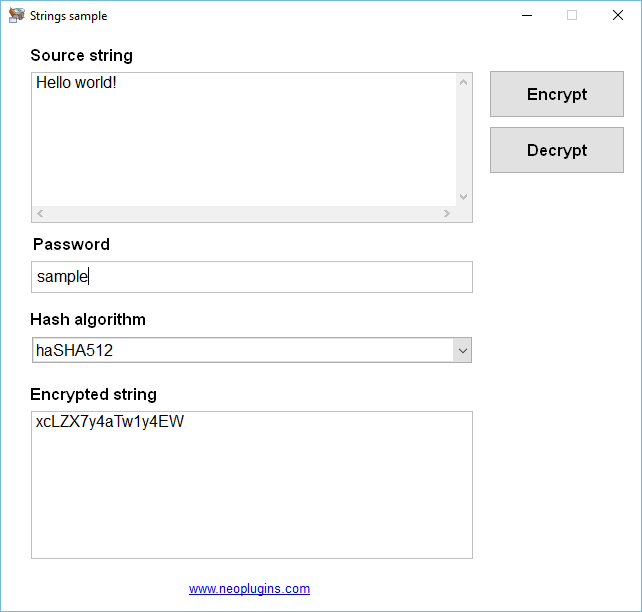Click inside the Encrypted string text box
642x612 pixels.
point(252,485)
